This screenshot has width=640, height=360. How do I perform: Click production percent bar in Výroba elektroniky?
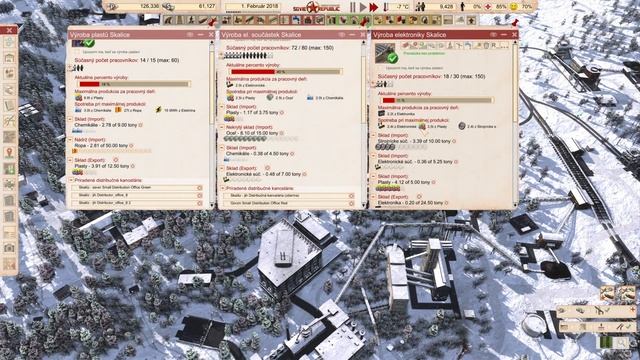tap(437, 100)
